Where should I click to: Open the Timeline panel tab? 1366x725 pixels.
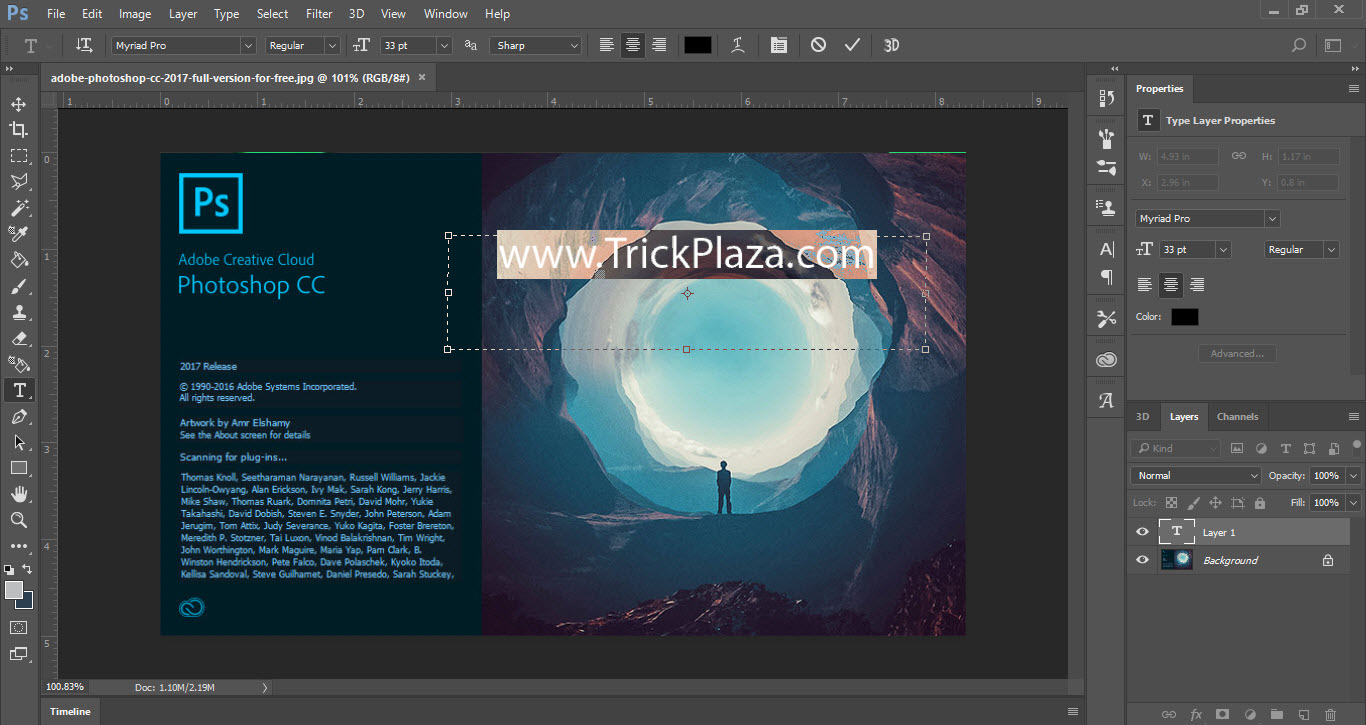[70, 711]
